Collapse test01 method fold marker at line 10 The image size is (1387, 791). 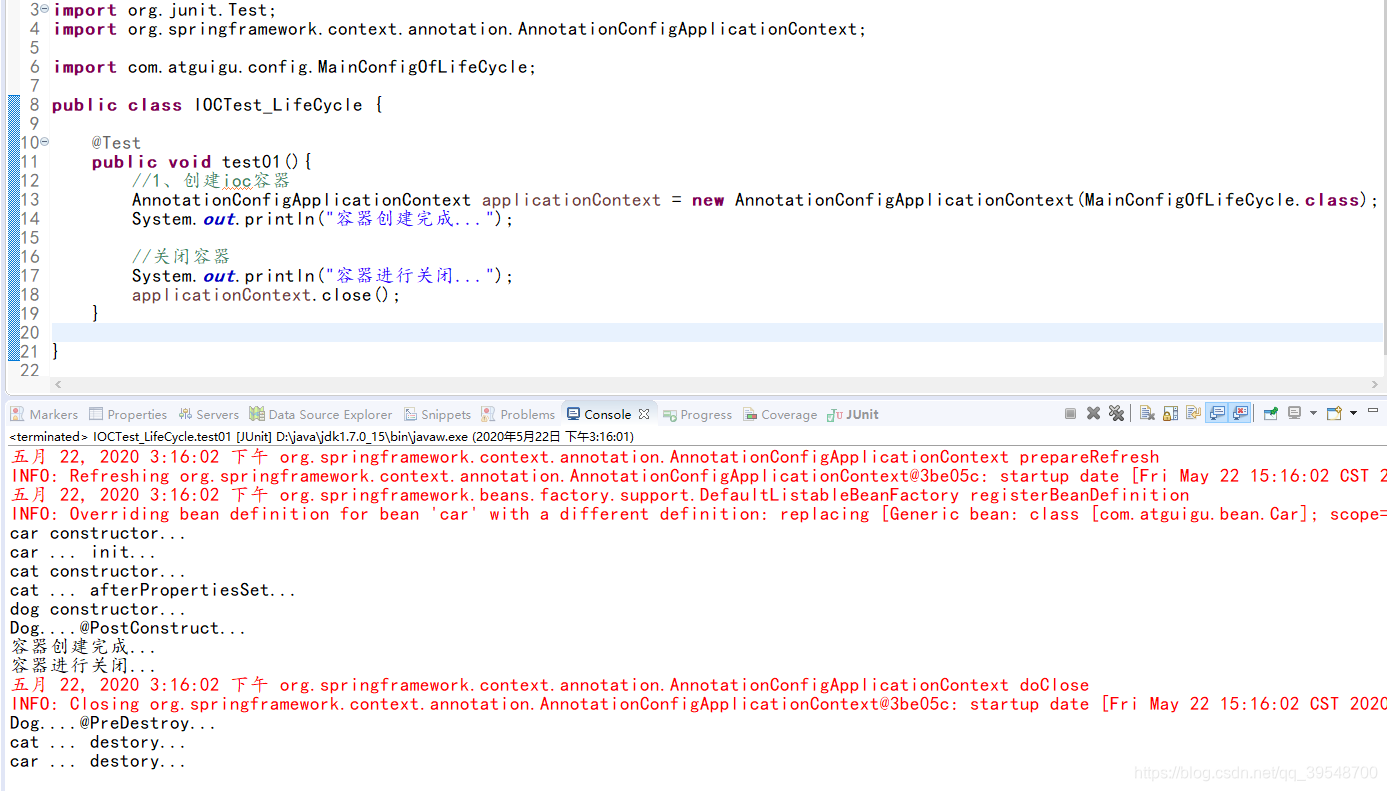[x=44, y=142]
